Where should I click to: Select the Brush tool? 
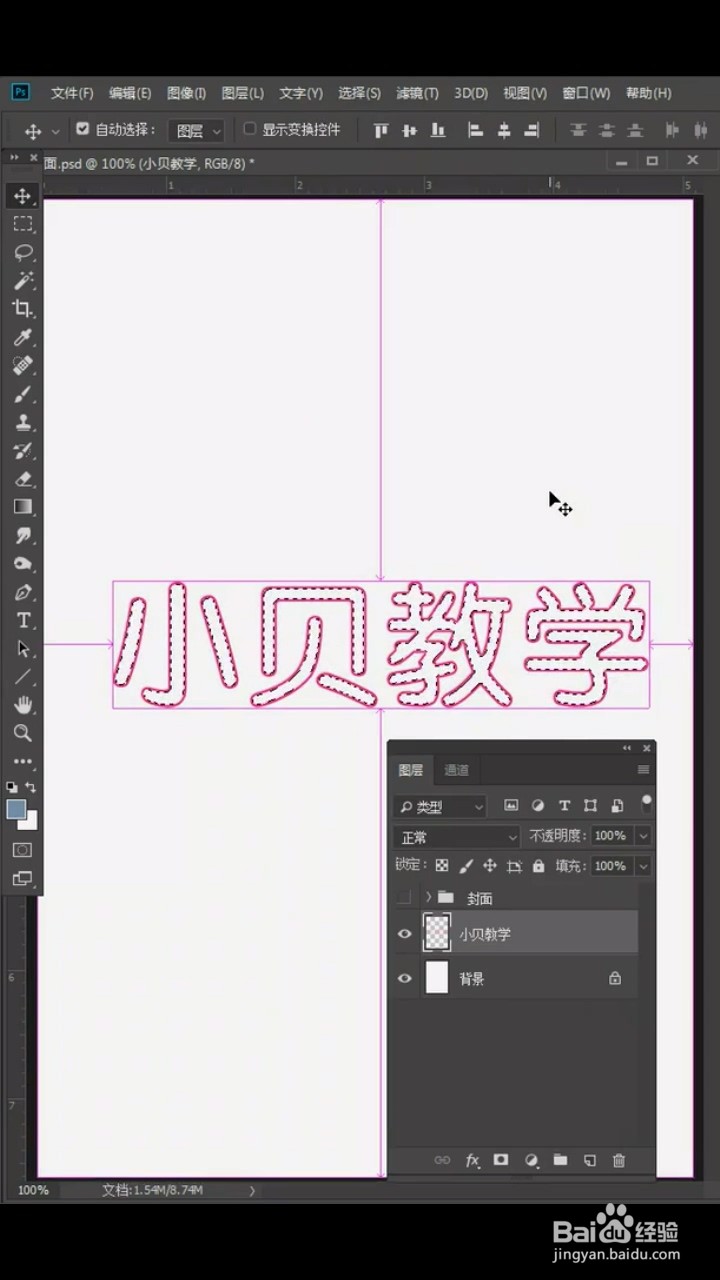23,394
